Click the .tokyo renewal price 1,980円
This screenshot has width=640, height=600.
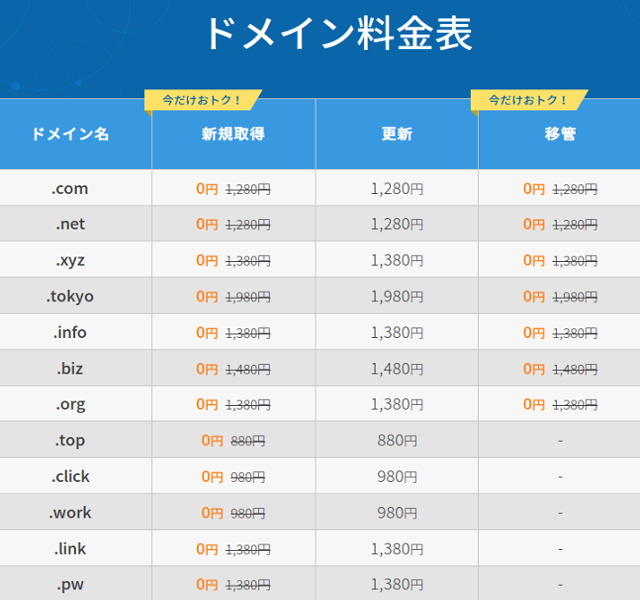pos(397,296)
